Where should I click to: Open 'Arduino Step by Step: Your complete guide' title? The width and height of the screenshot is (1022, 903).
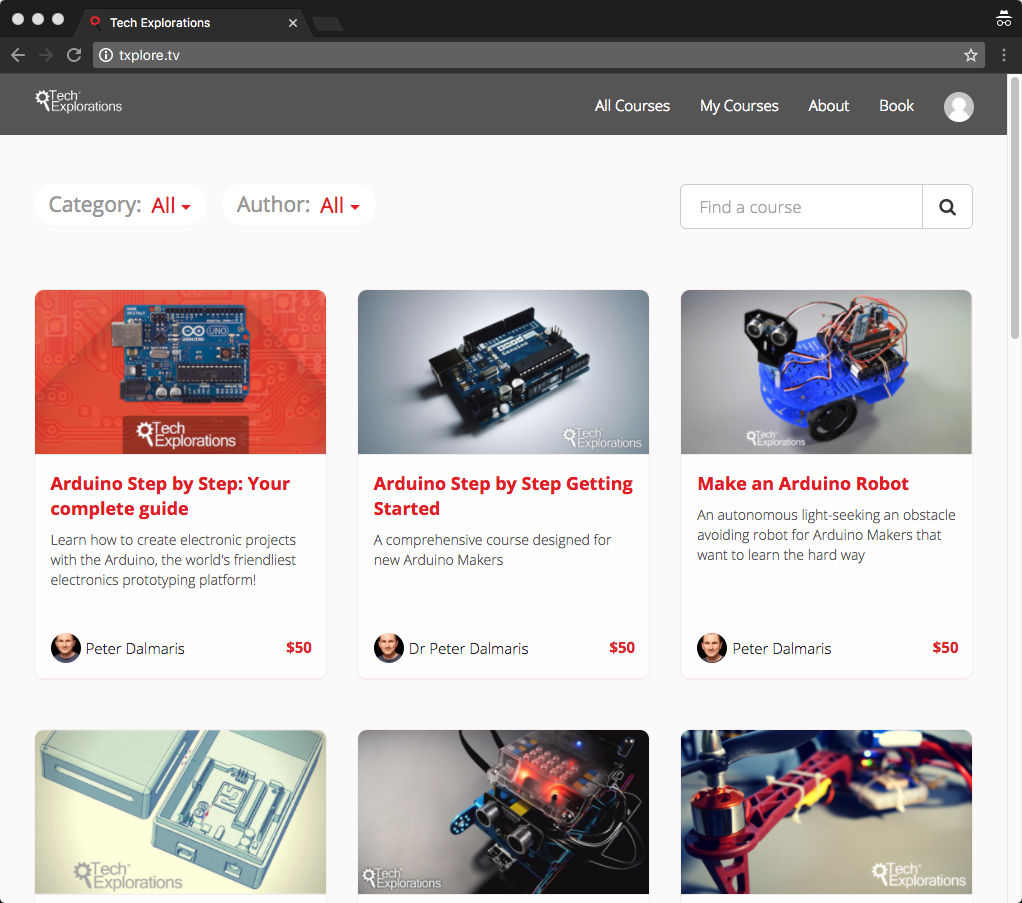[x=170, y=496]
